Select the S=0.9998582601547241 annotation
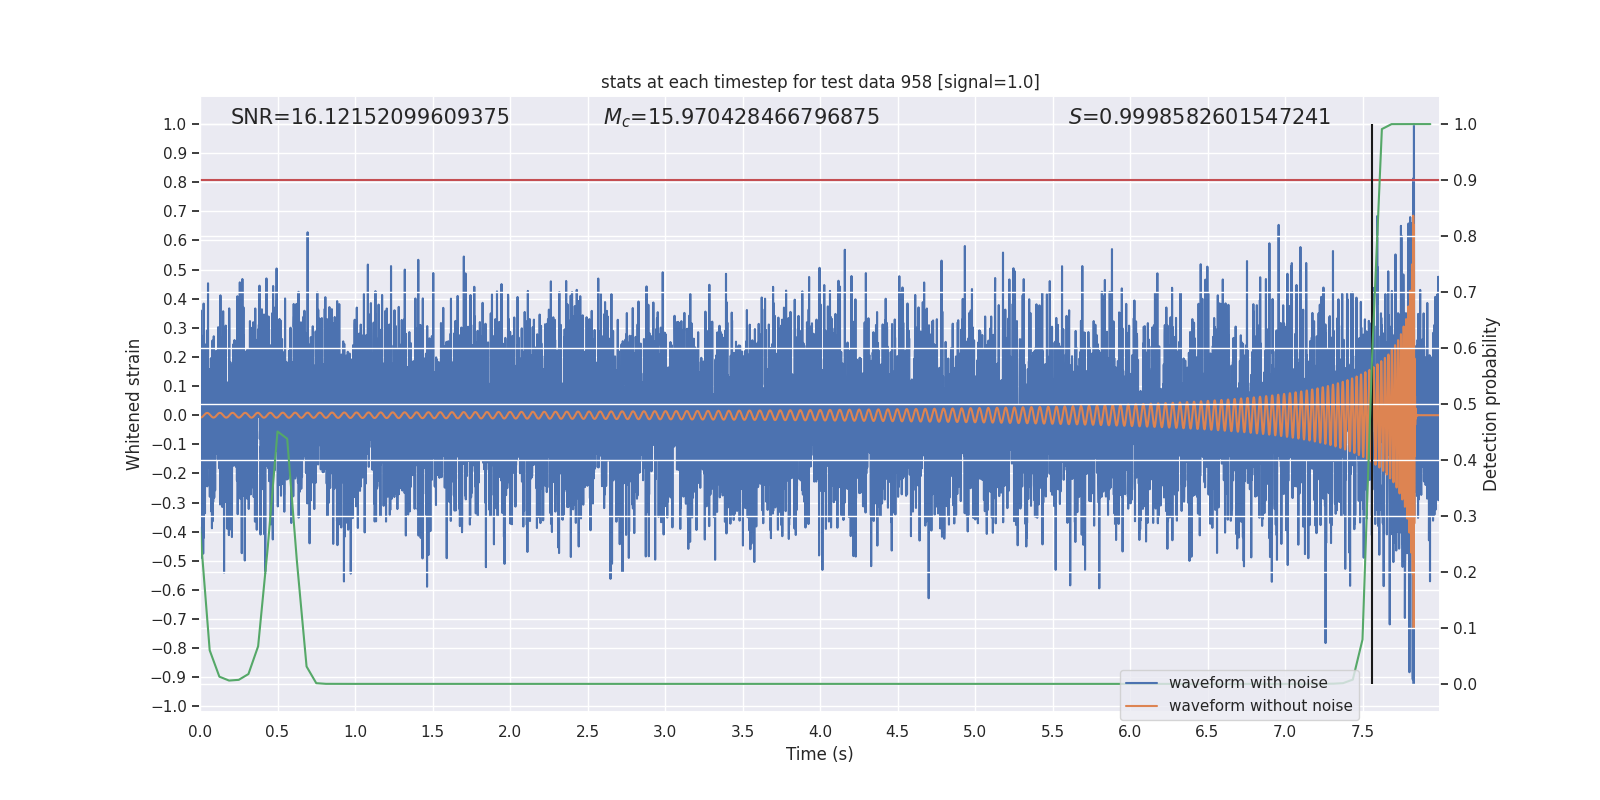The width and height of the screenshot is (1600, 800). pyautogui.click(x=1199, y=117)
